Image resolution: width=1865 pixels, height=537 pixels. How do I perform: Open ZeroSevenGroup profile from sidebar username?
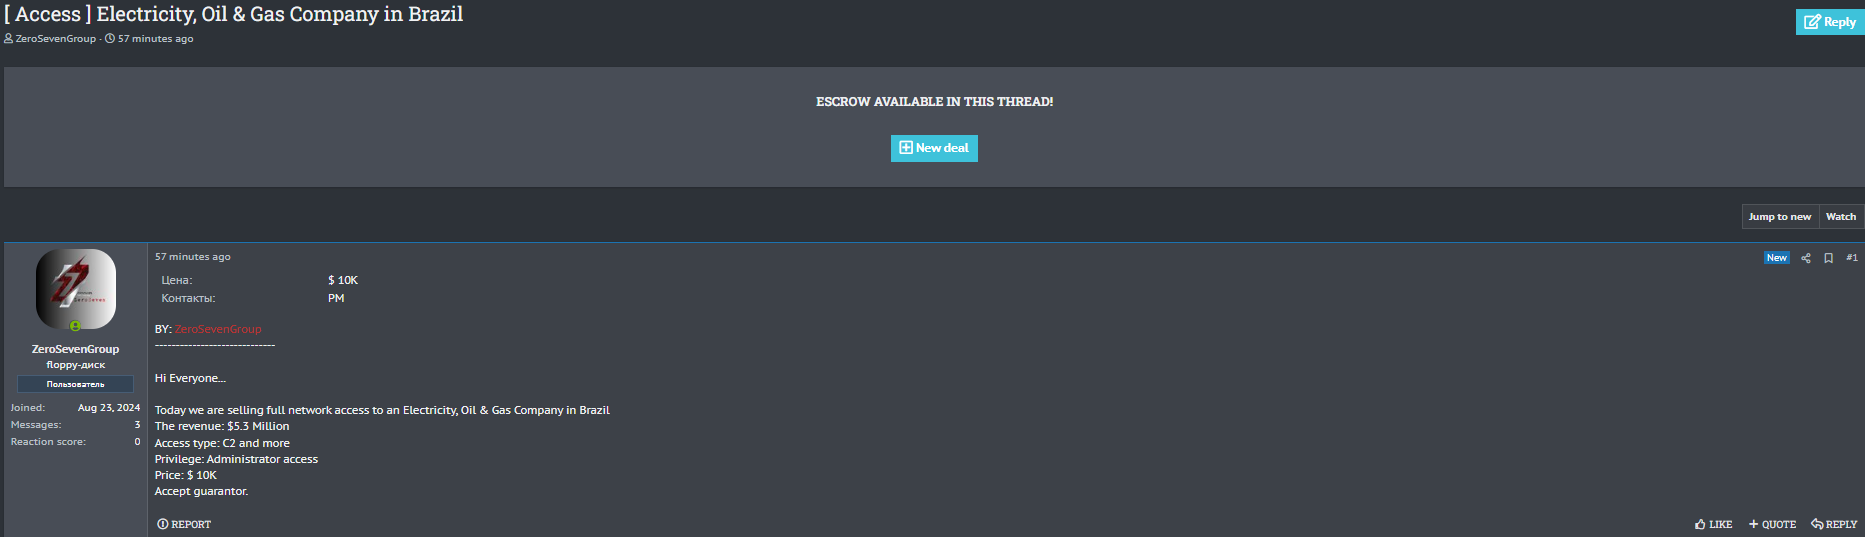(x=75, y=349)
